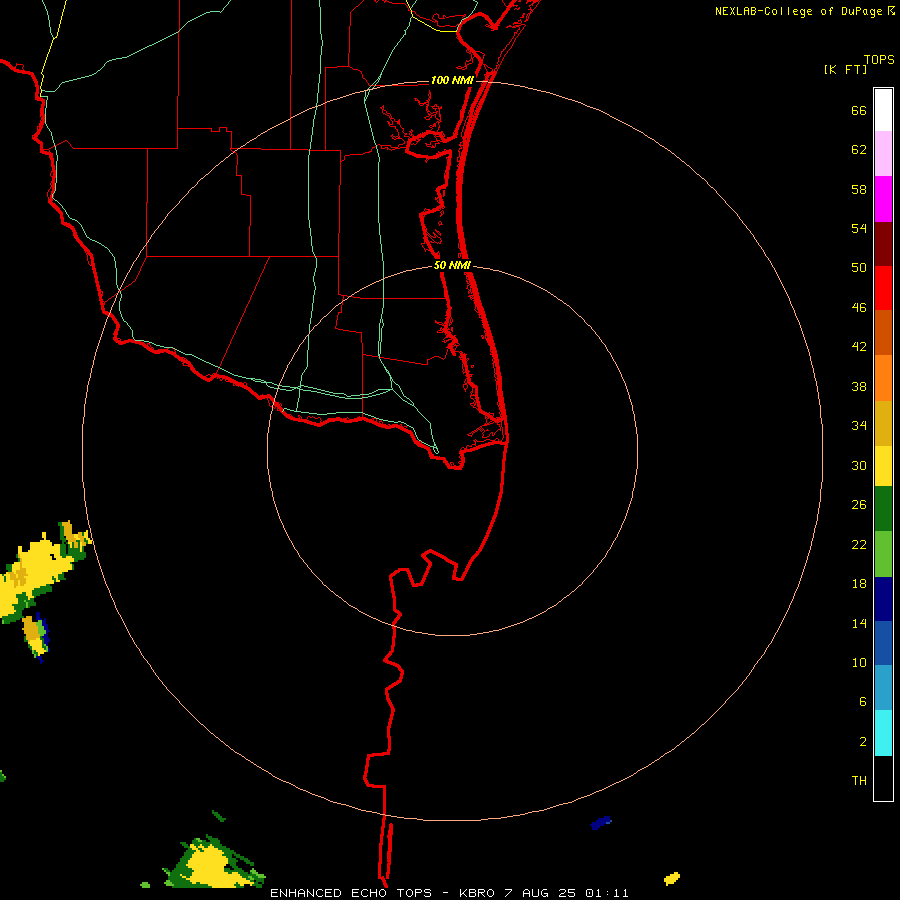900x900 pixels.
Task: Select the sky blue legend swatch
Action: (x=883, y=688)
